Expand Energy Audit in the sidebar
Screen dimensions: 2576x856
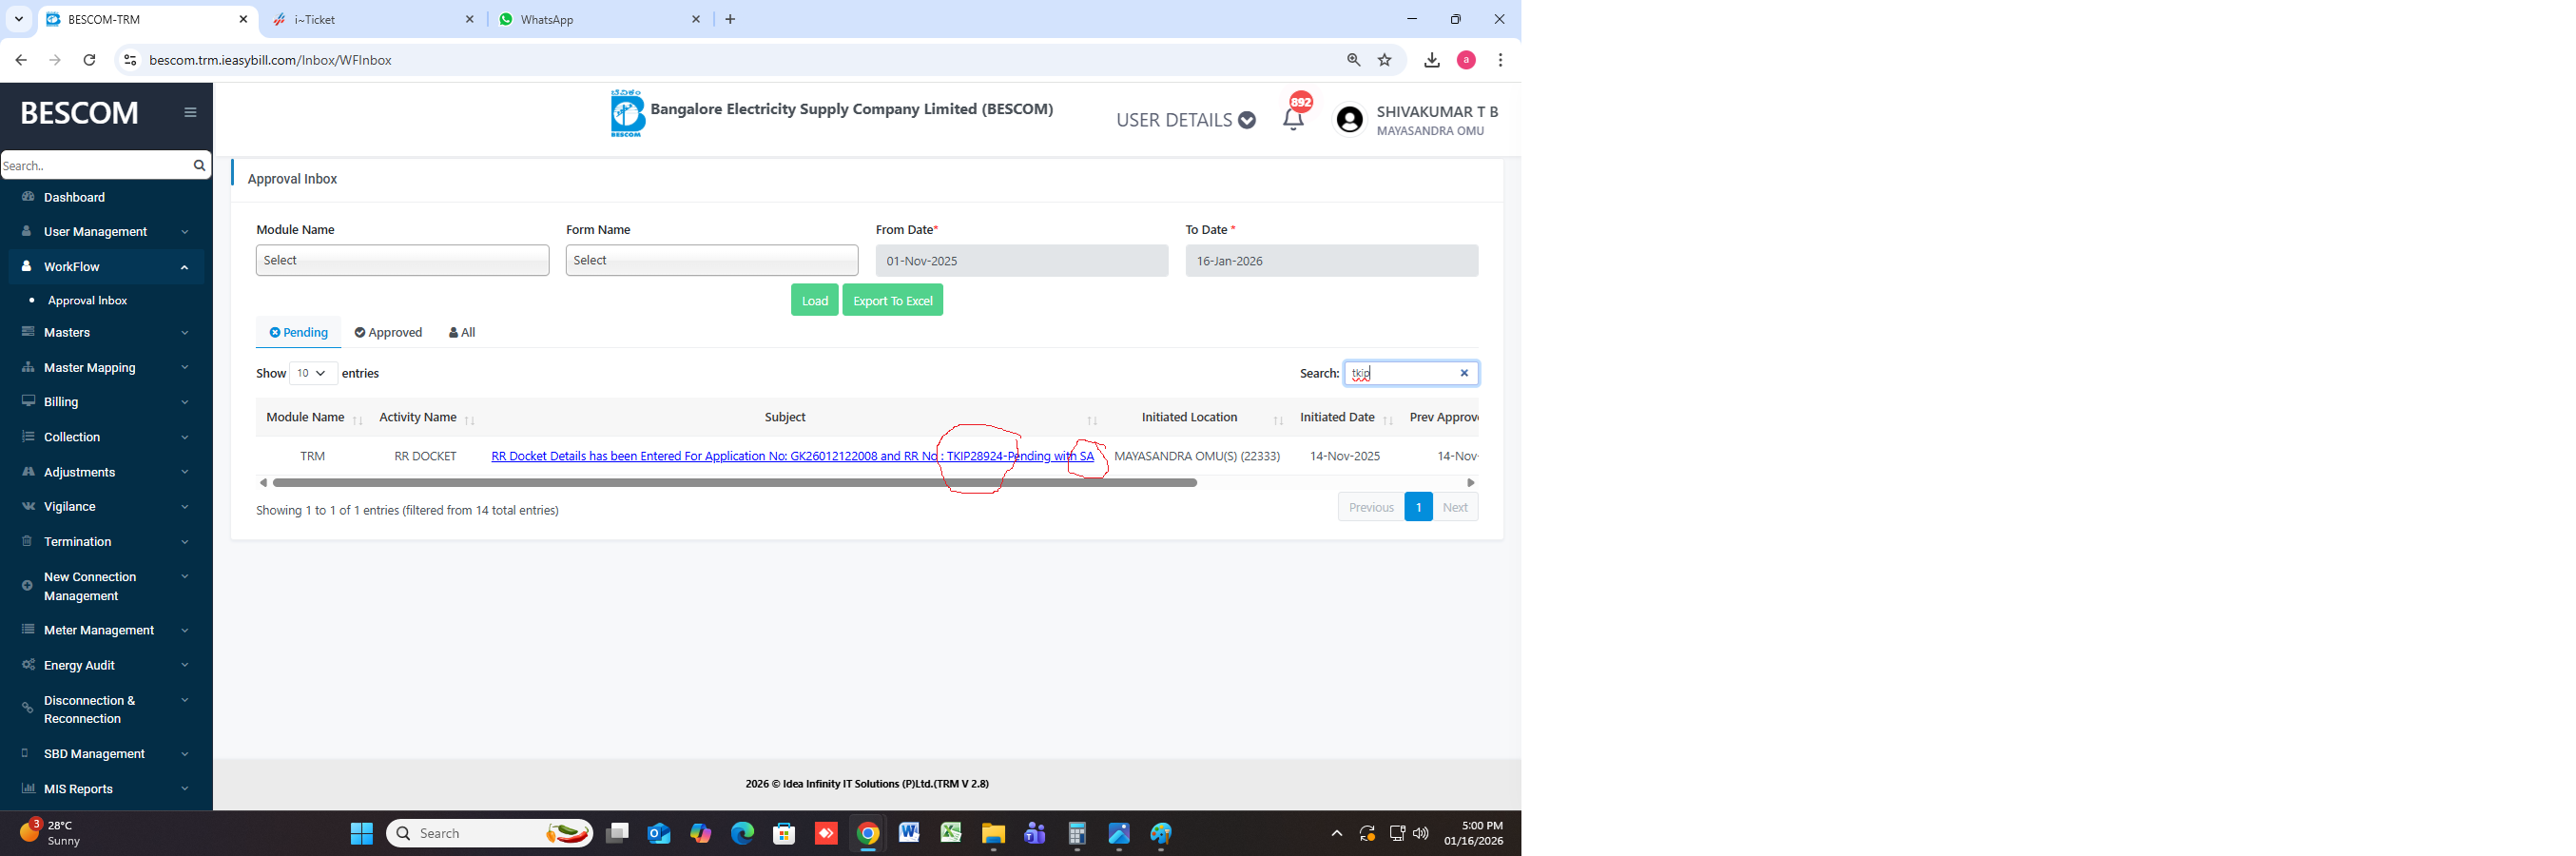[x=106, y=665]
